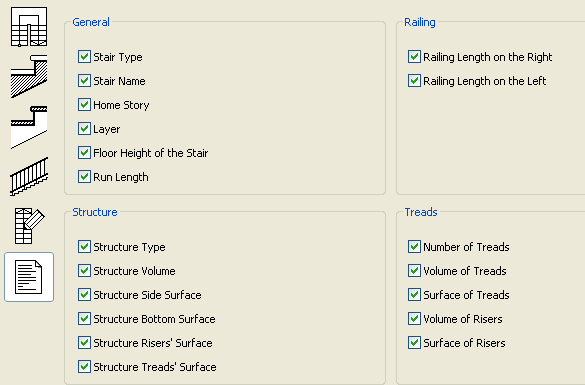
Task: Toggle the Stair Name checkbox
Action: [84, 81]
